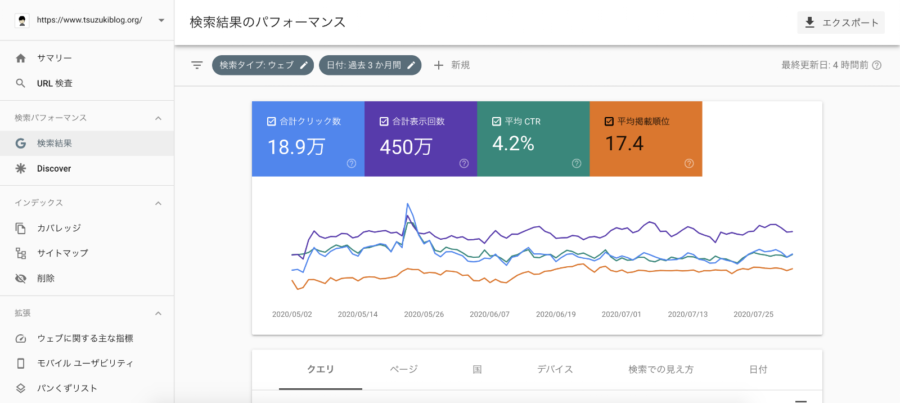
Task: Click the Google G icon beside 検索結果
Action: (21, 144)
